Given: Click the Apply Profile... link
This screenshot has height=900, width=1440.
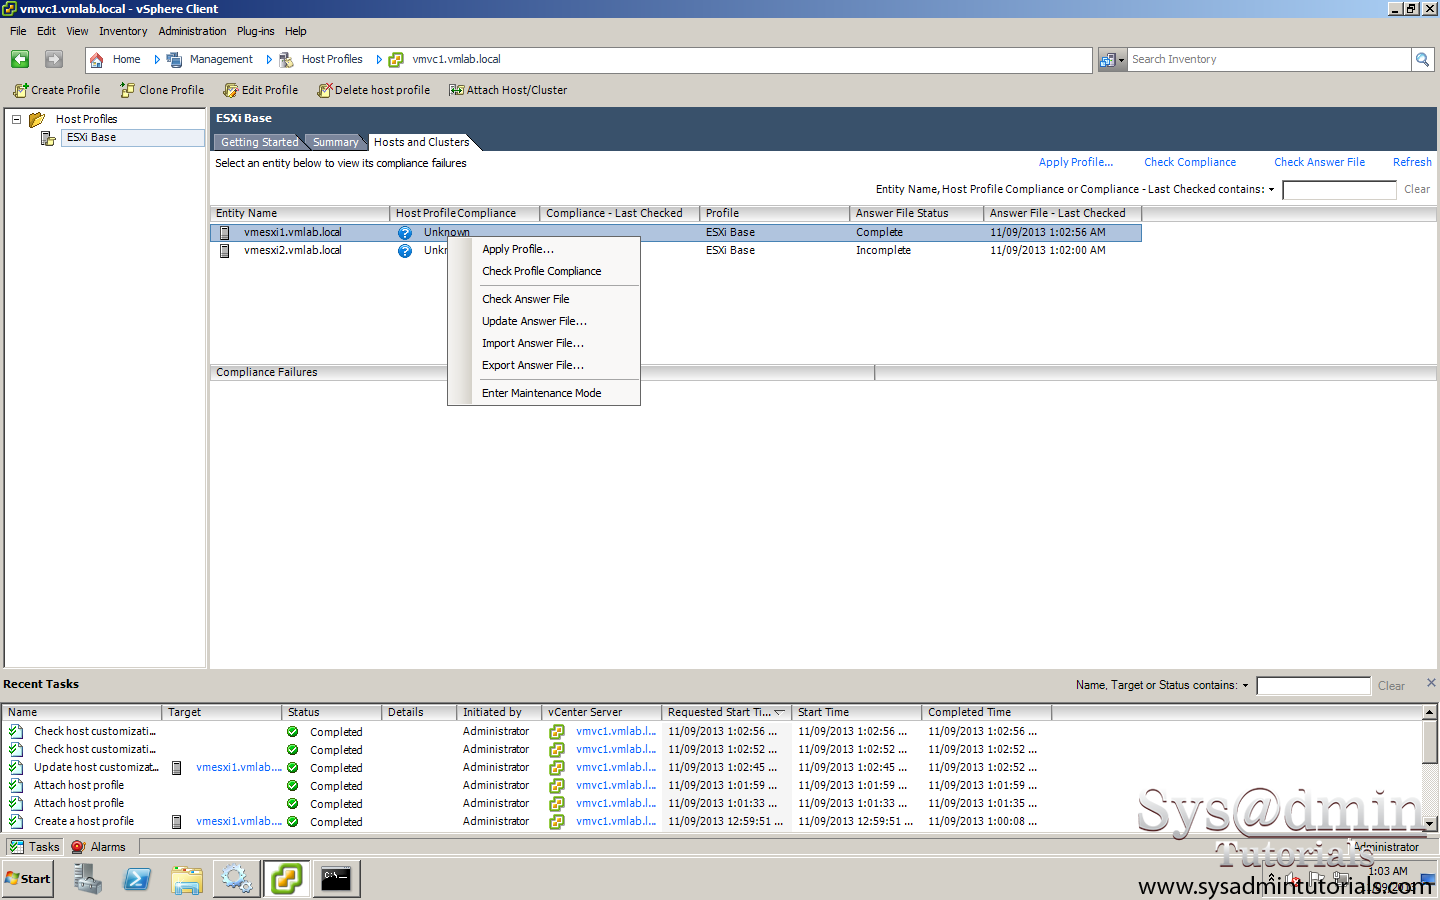Looking at the screenshot, I should coord(1075,162).
